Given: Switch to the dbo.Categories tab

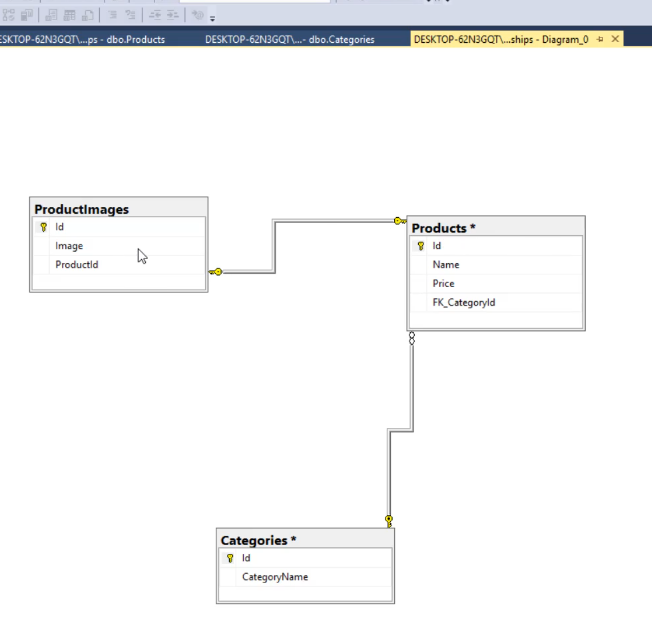Looking at the screenshot, I should pos(290,40).
